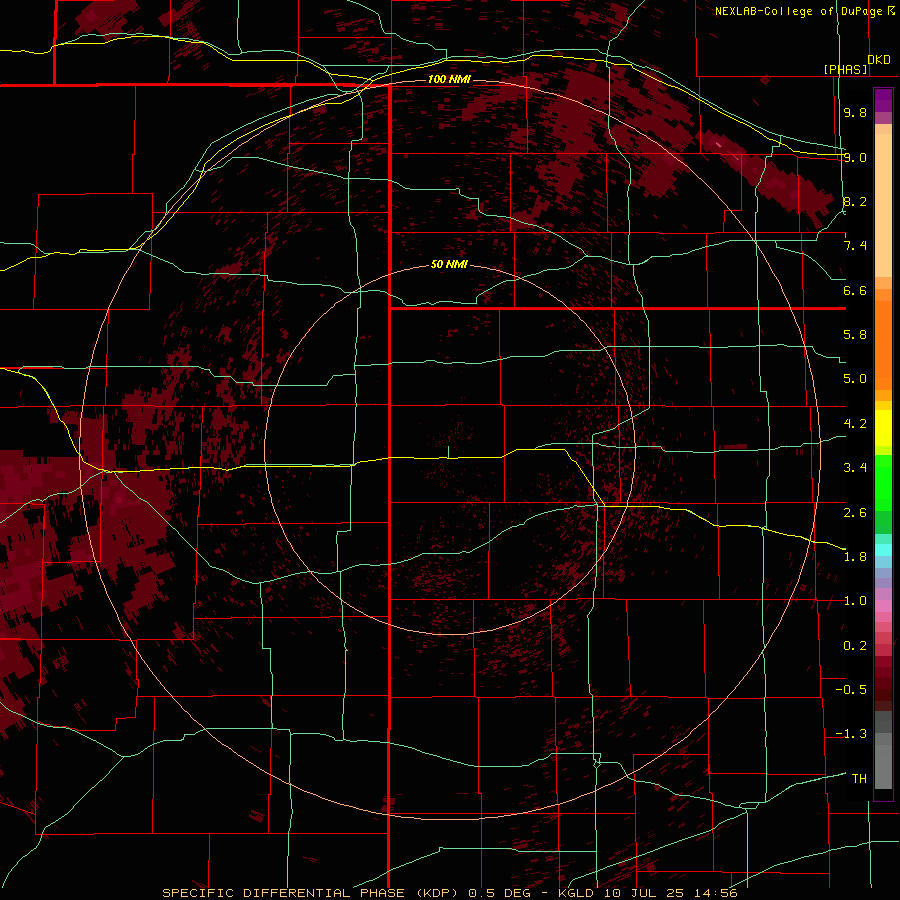The height and width of the screenshot is (900, 900).
Task: Click the -0.5 value on the color scale
Action: [851, 690]
